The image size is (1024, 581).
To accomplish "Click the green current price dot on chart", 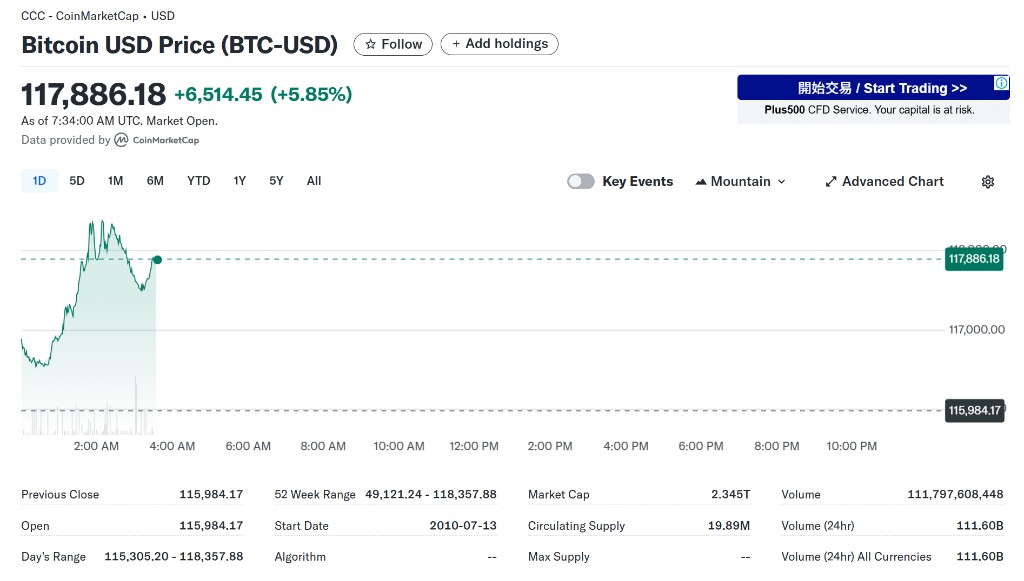I will pyautogui.click(x=157, y=260).
